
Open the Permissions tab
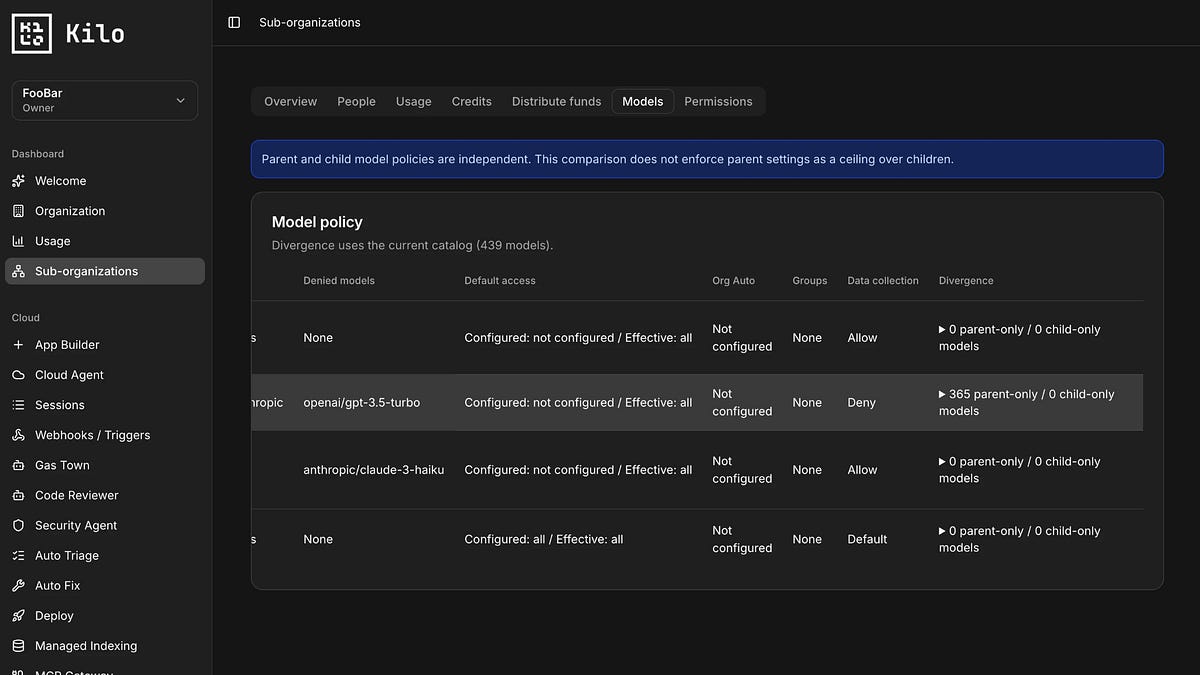[x=718, y=101]
